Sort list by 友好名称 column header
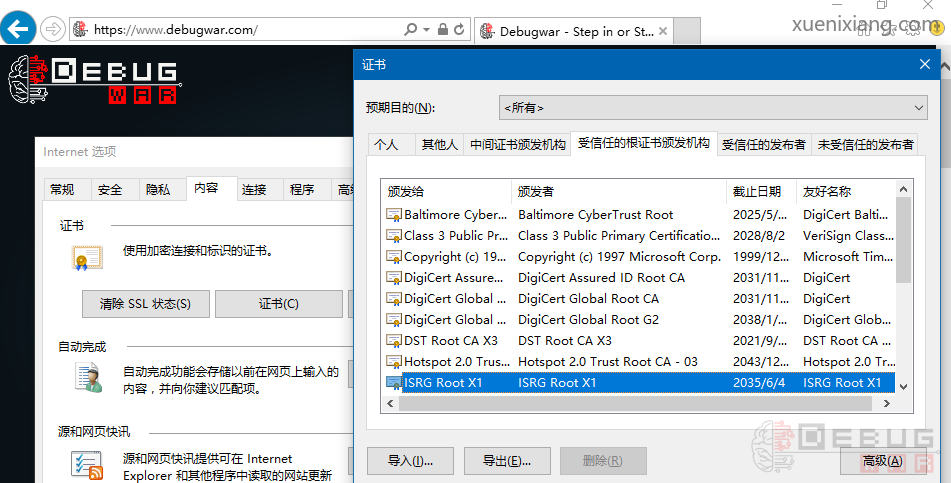Viewport: 951px width, 483px height. pos(845,192)
